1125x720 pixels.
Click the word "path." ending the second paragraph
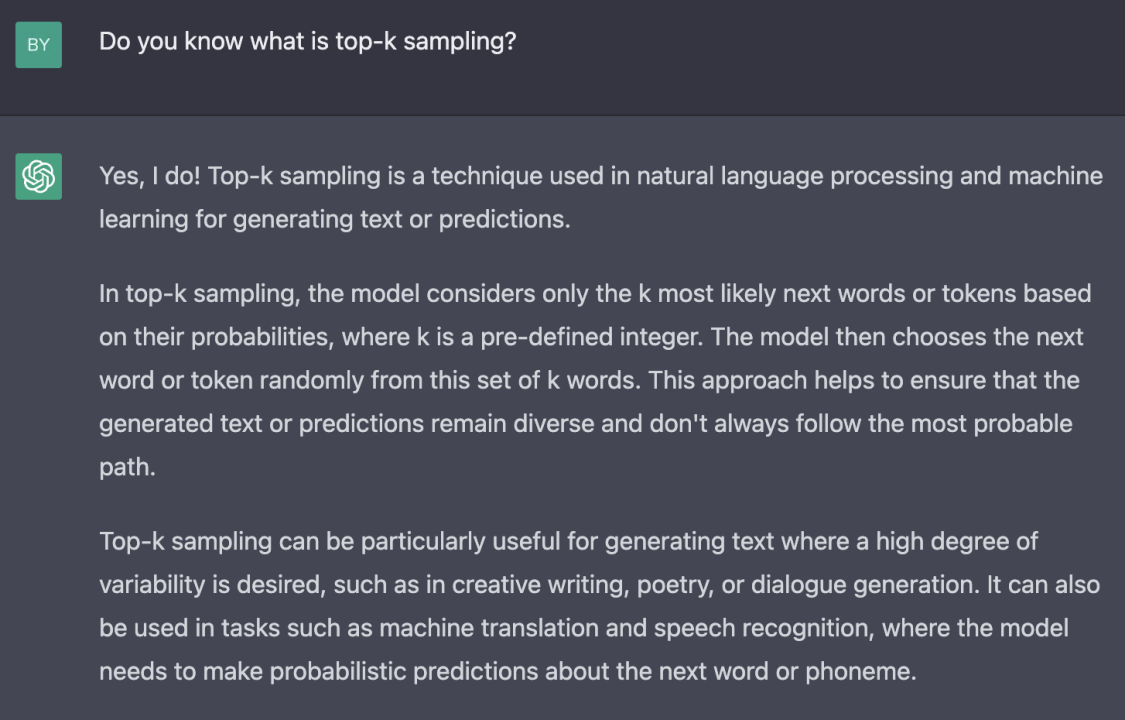click(x=127, y=467)
